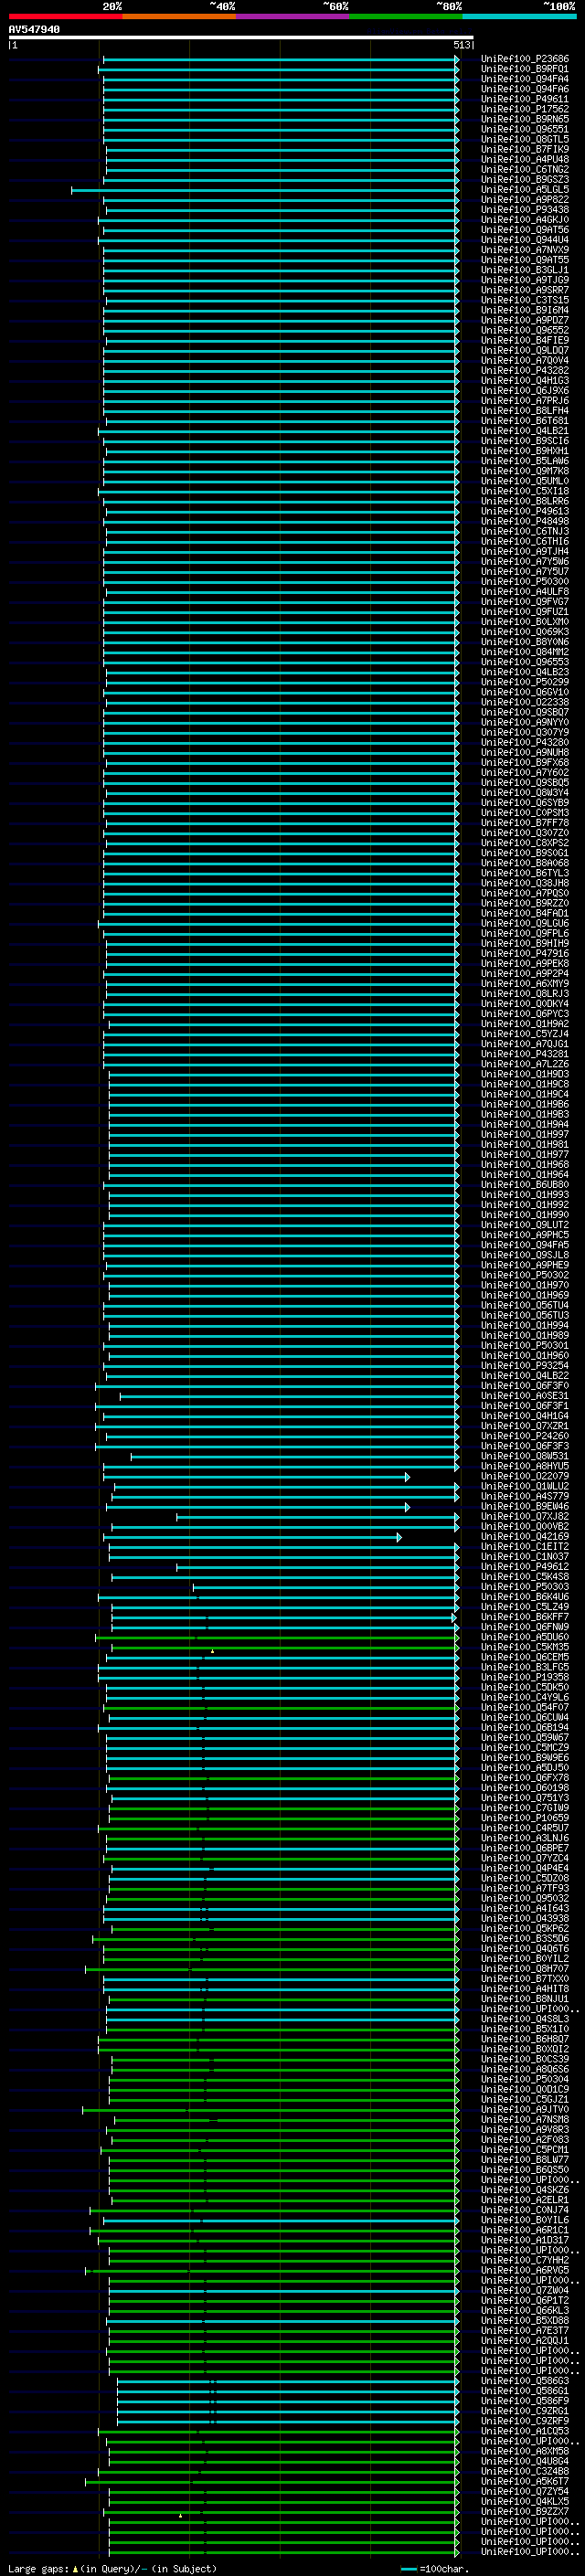
Task: Click the end position number 513
Action: coord(462,45)
